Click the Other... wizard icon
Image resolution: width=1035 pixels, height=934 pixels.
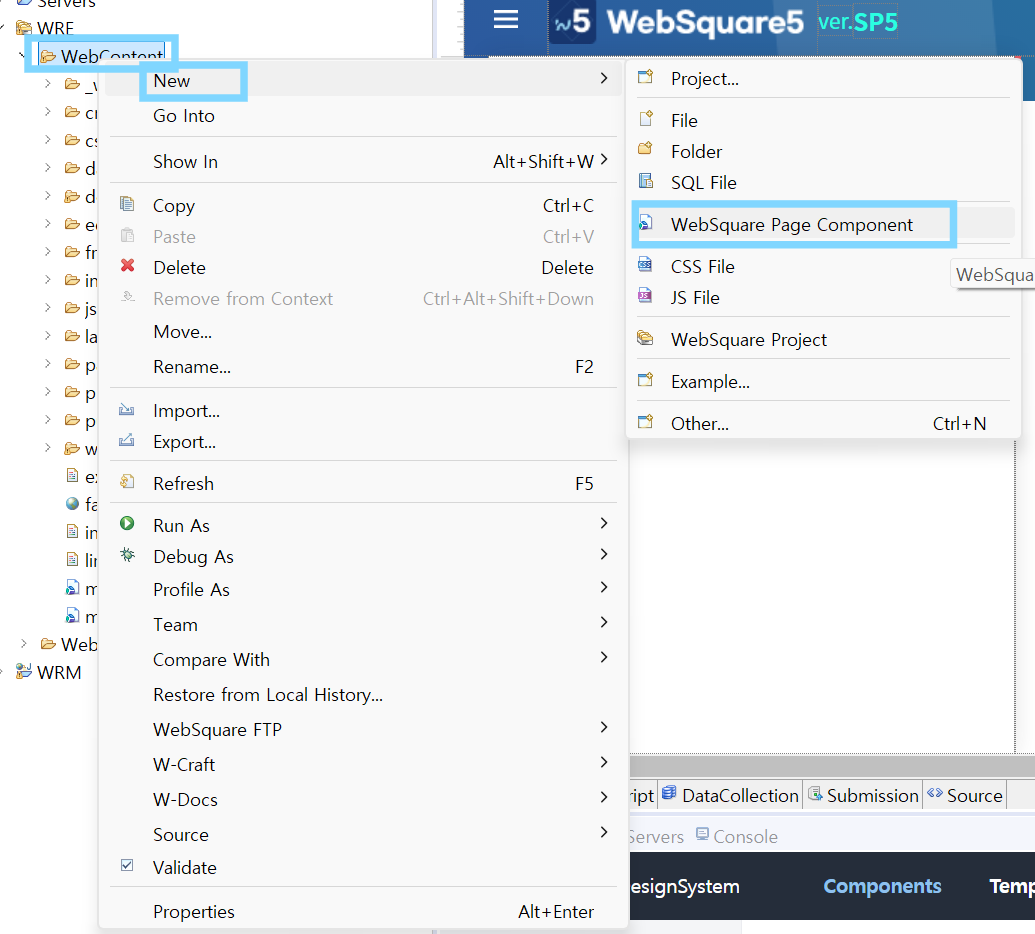click(x=646, y=422)
